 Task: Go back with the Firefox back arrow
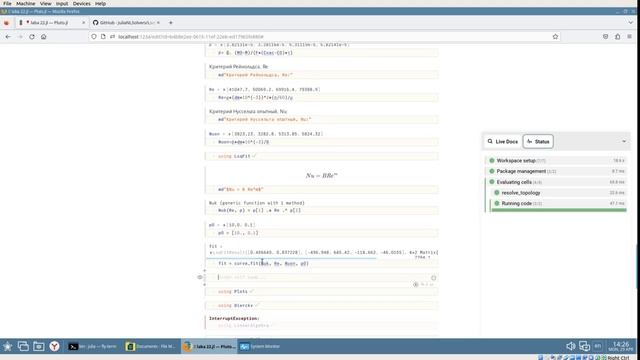[x=8, y=37]
